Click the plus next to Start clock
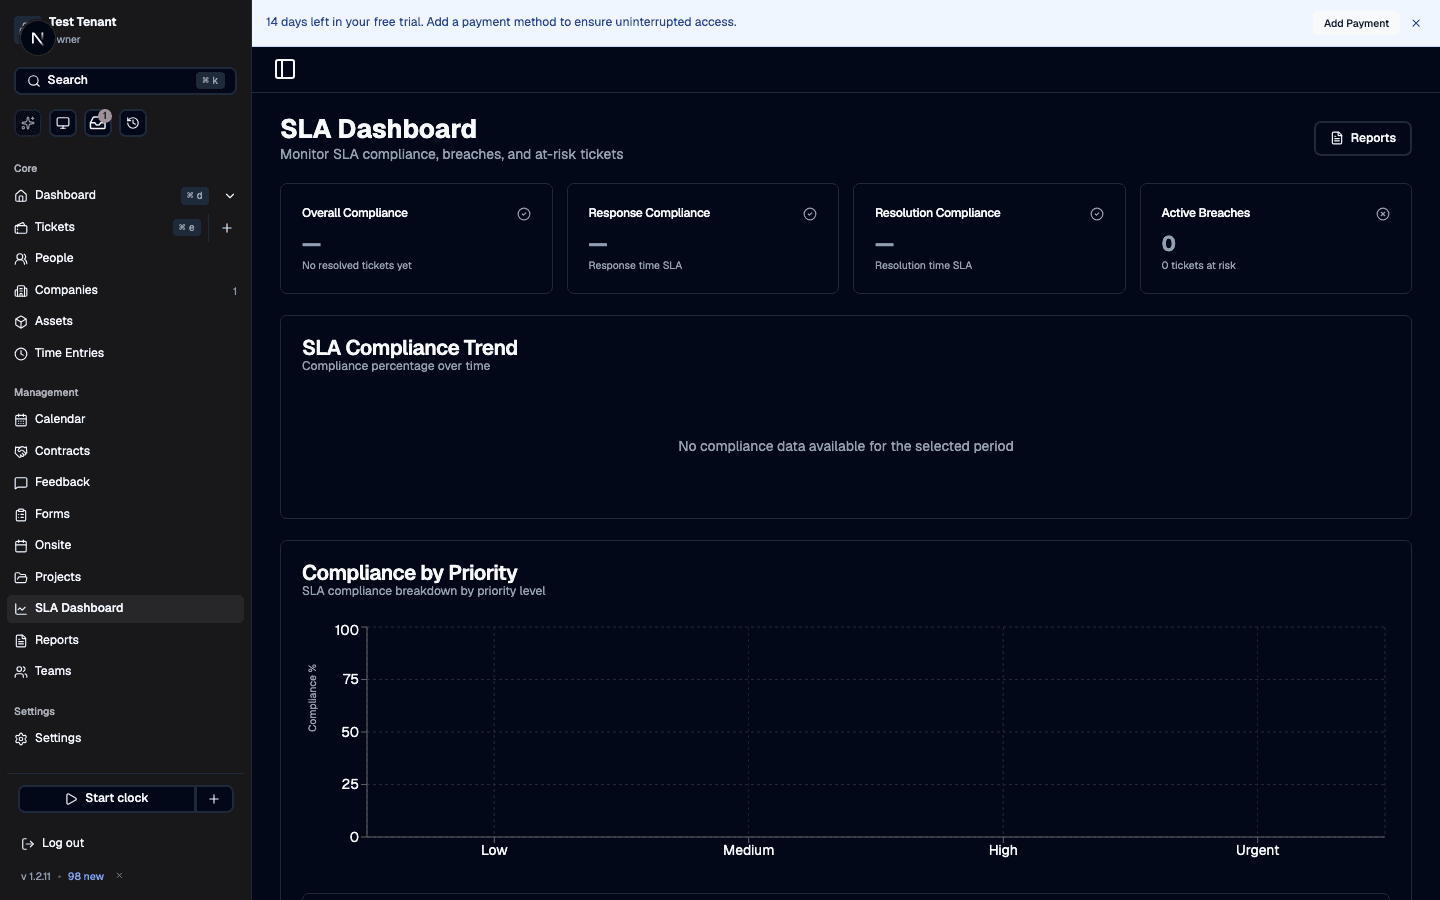 [213, 799]
